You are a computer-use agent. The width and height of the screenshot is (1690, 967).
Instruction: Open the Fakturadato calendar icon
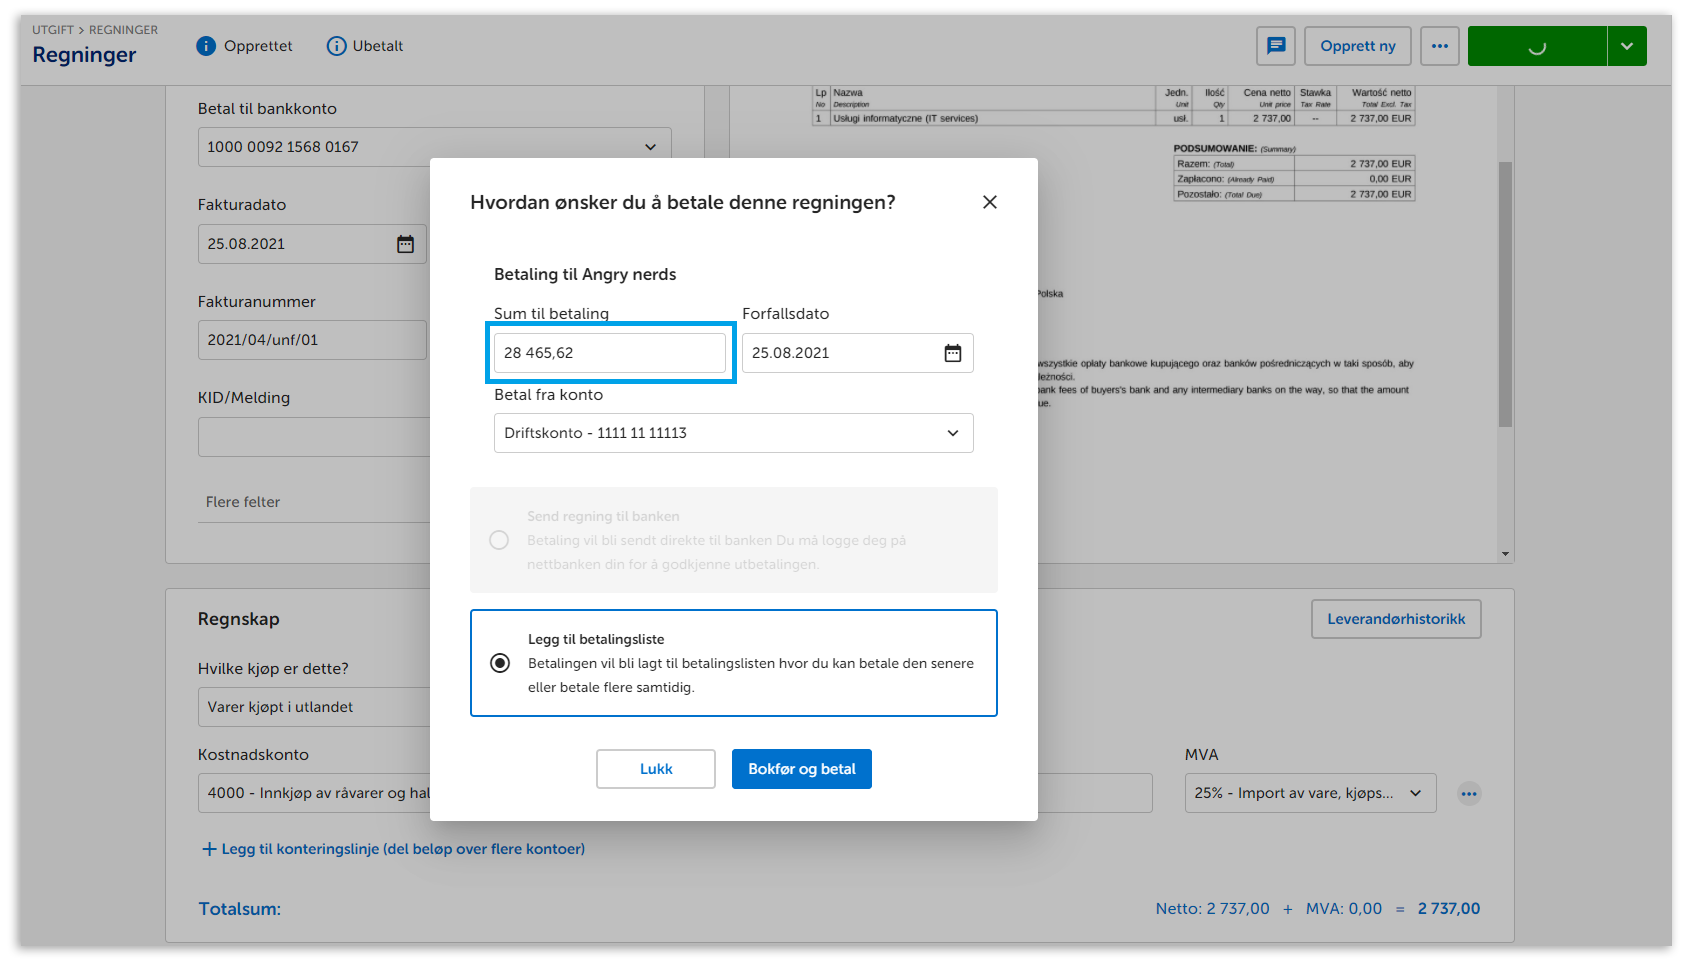coord(405,244)
